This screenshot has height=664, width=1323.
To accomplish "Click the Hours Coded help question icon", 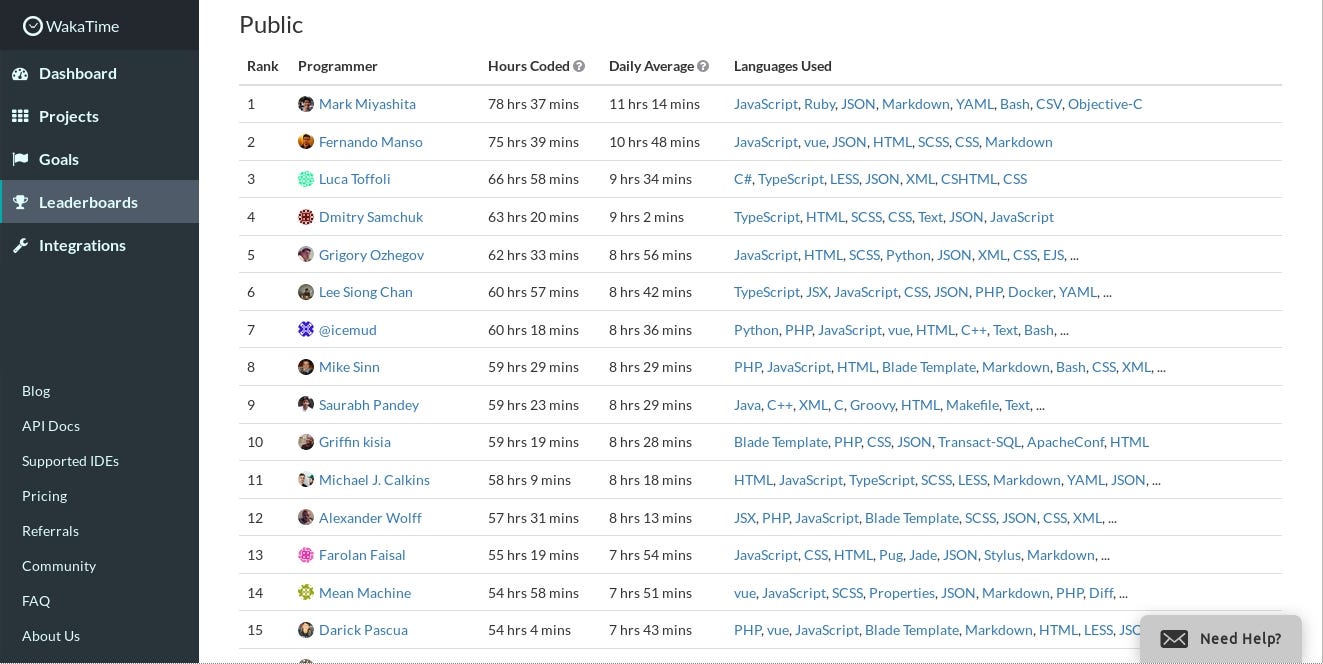I will pyautogui.click(x=579, y=66).
